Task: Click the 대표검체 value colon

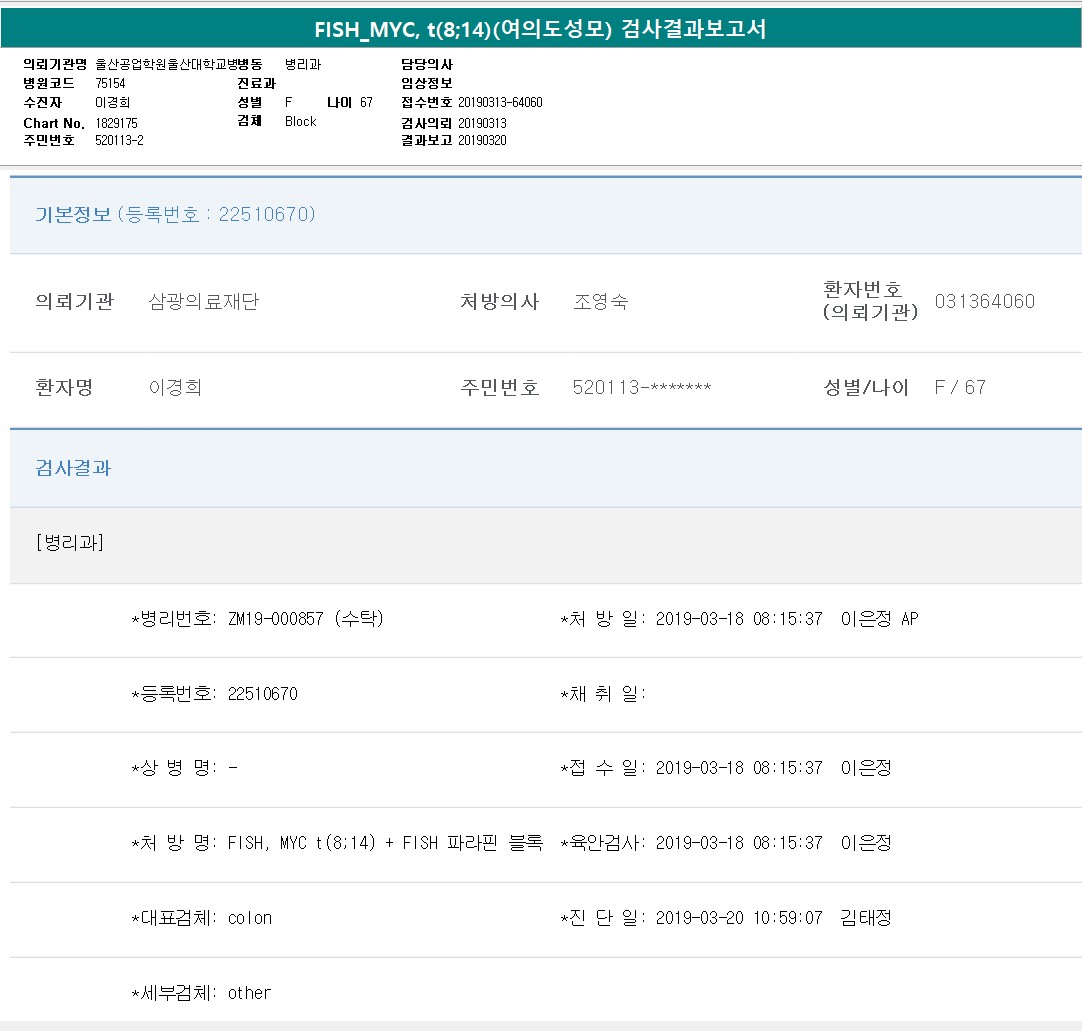Action: point(249,918)
